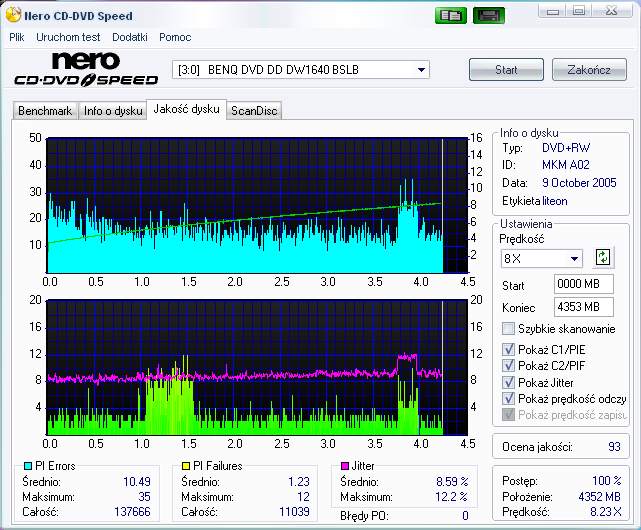
Task: Open the Dodatki menu
Action: pyautogui.click(x=130, y=37)
